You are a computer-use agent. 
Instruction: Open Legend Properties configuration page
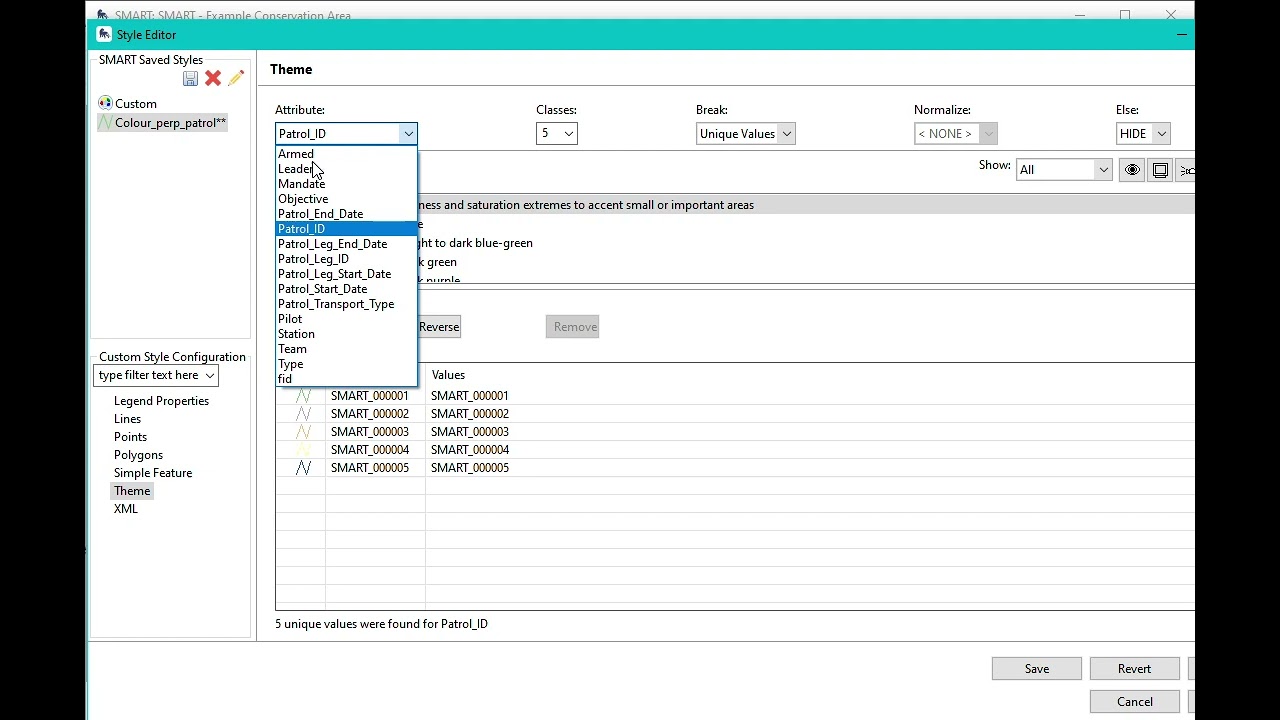[161, 401]
